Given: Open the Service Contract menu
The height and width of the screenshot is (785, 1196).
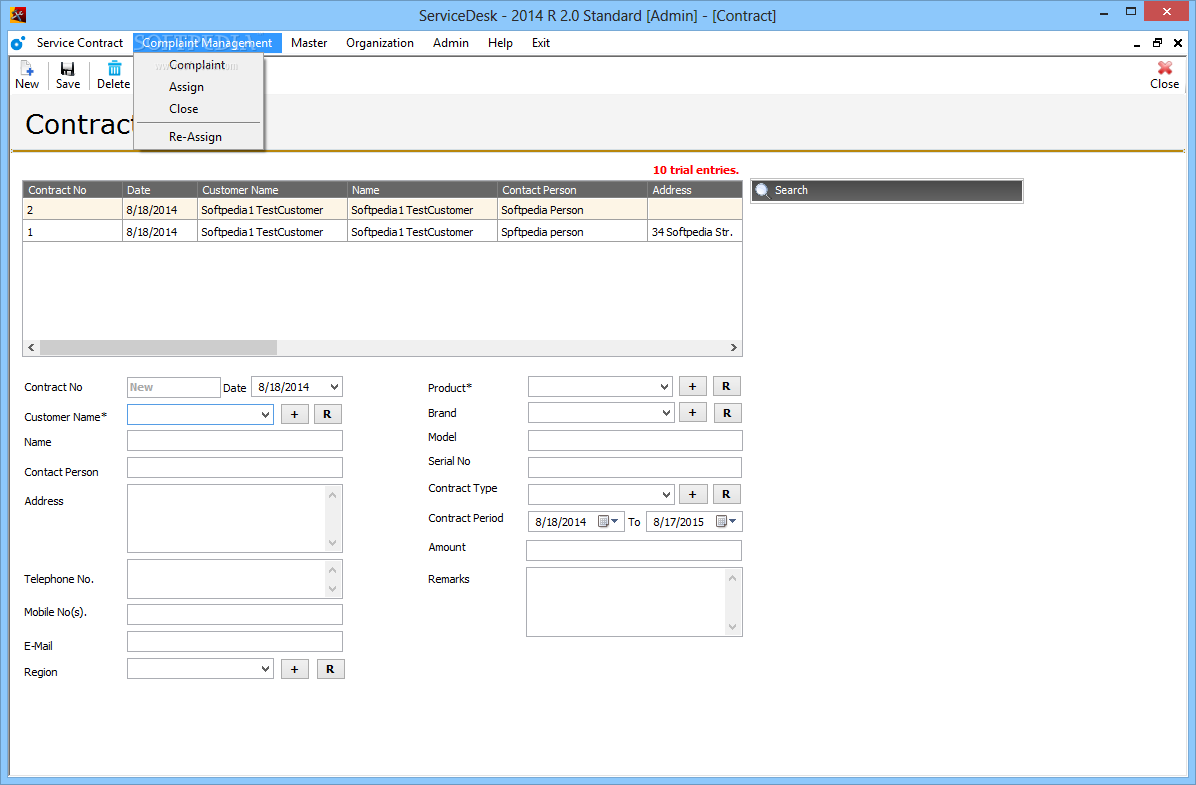Looking at the screenshot, I should point(79,43).
